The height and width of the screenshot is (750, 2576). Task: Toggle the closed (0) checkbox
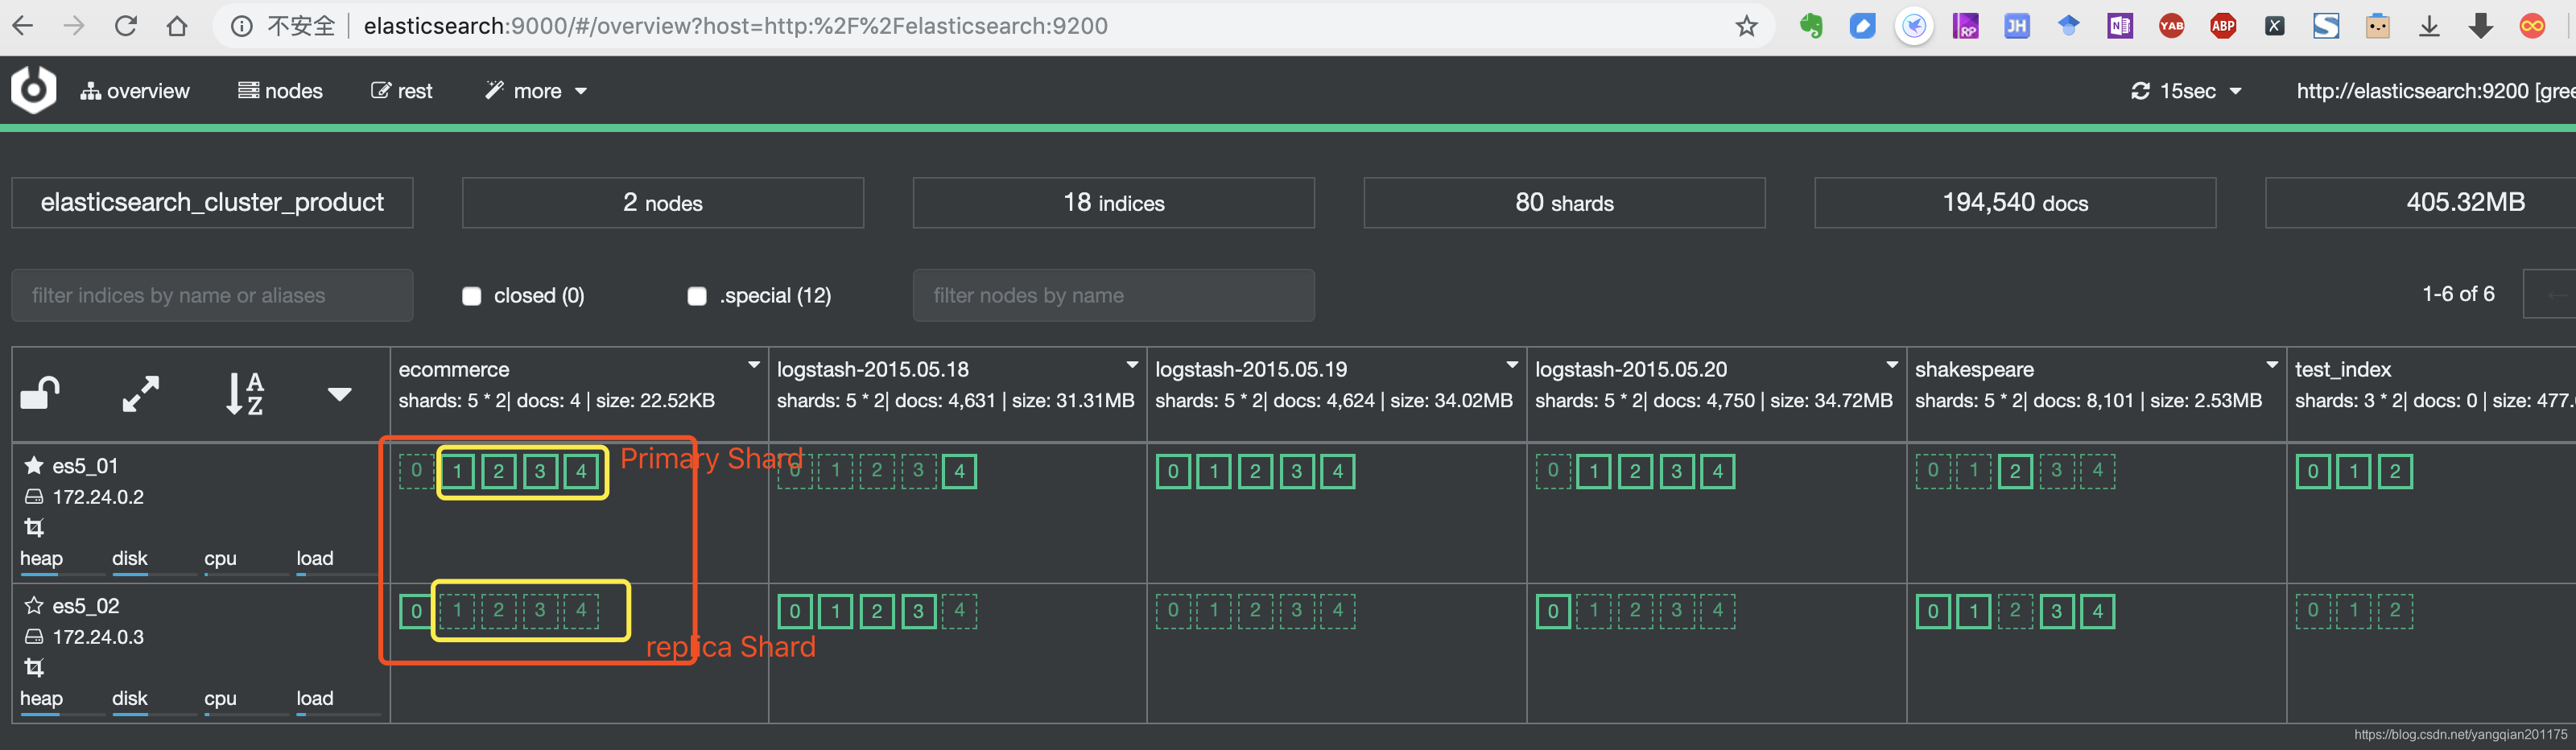[x=472, y=296]
